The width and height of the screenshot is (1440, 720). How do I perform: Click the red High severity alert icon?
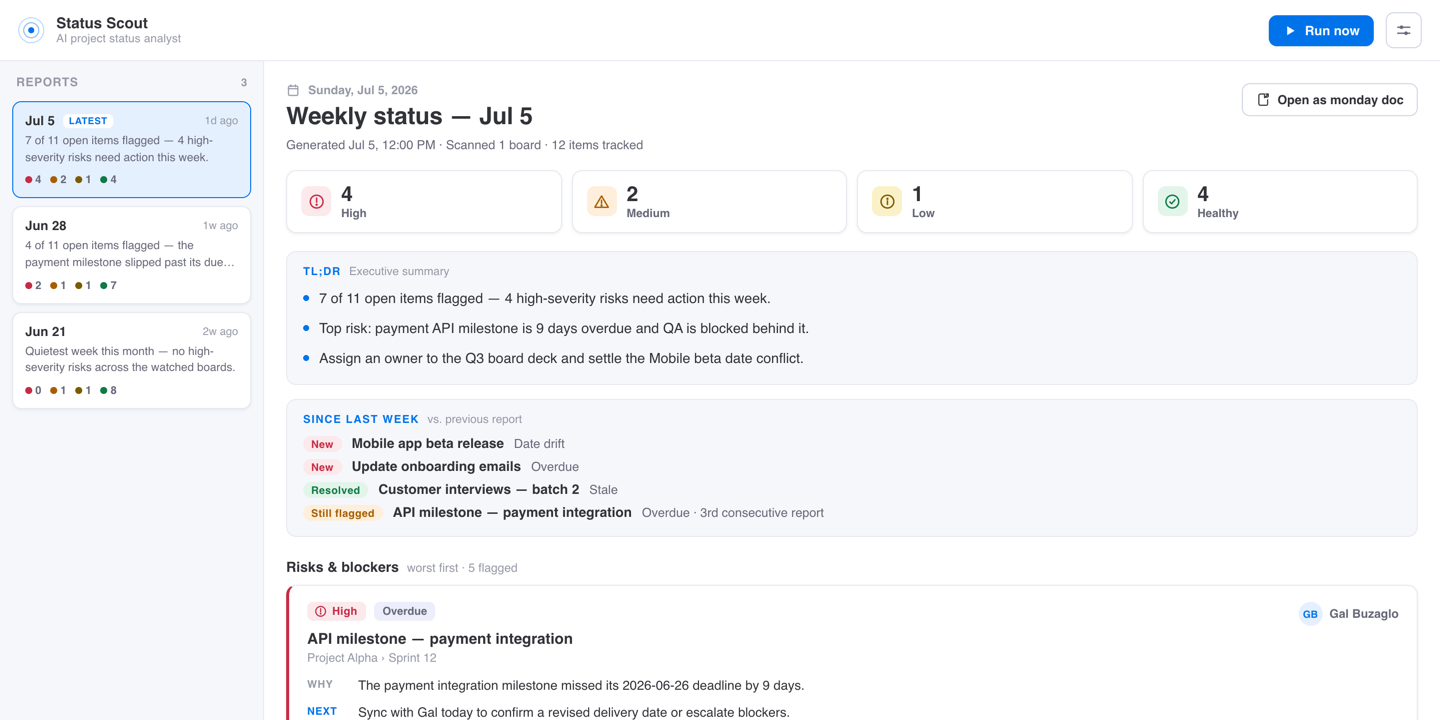316,201
